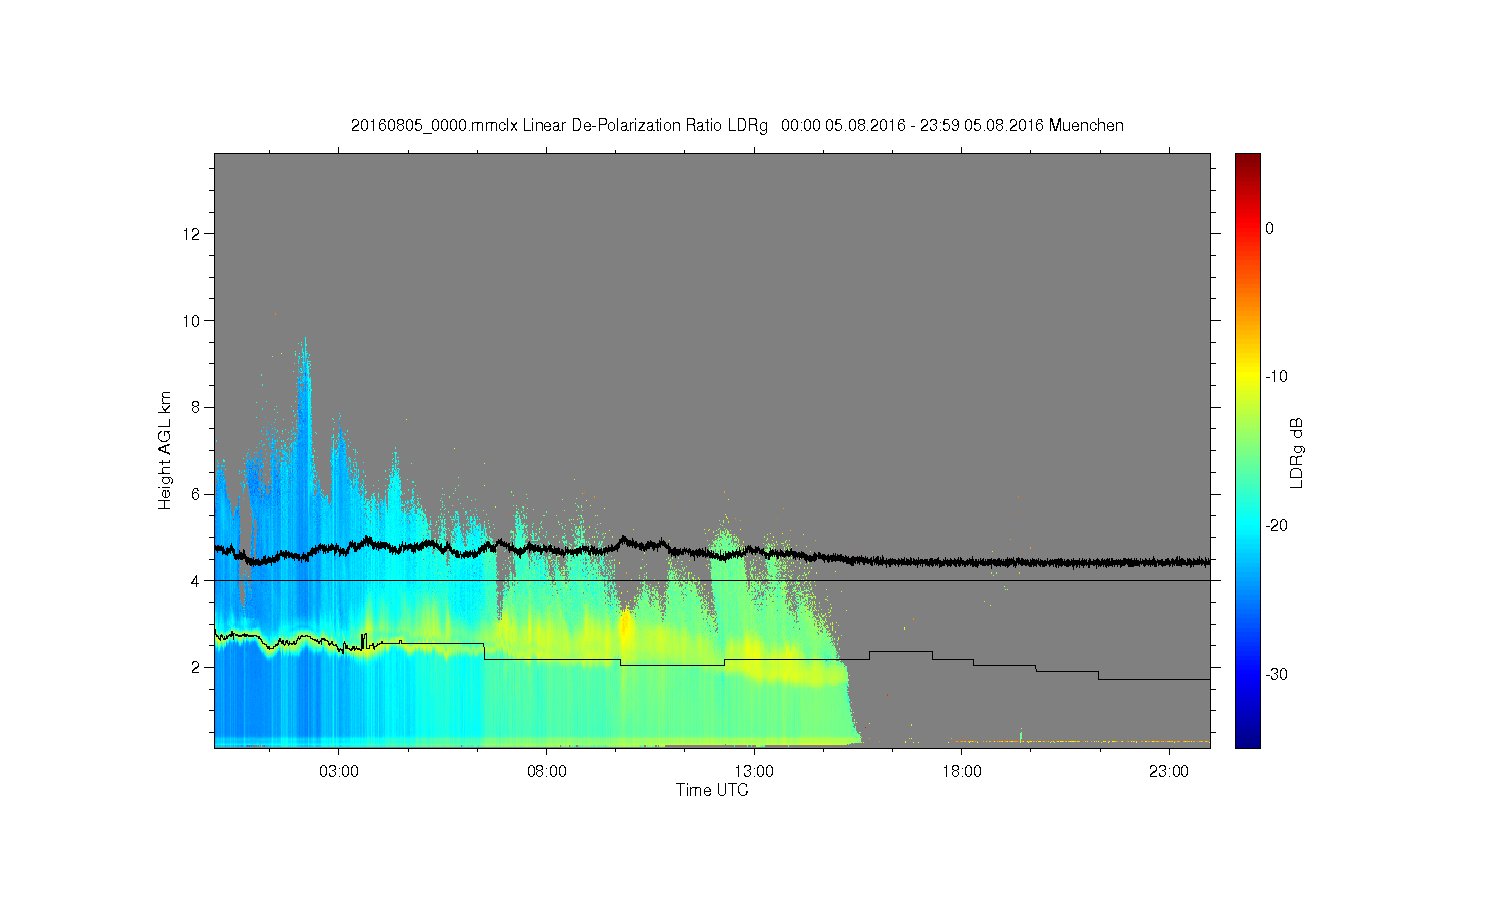The image size is (1500, 900).
Task: Click the height axis tick label 12
Action: click(x=192, y=234)
